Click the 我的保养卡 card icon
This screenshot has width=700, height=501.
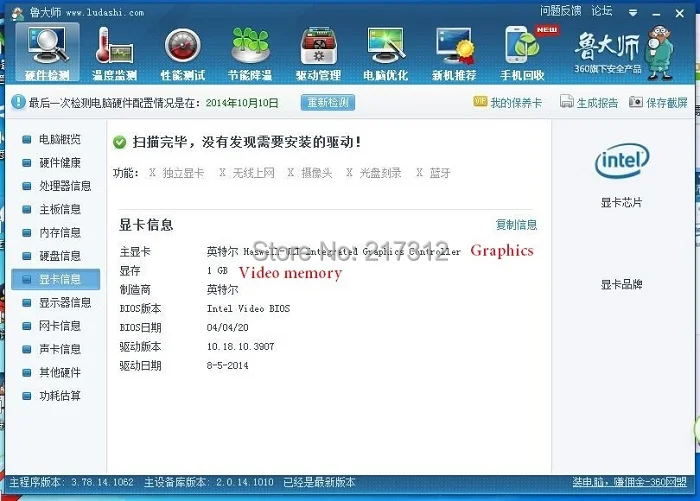click(x=480, y=102)
